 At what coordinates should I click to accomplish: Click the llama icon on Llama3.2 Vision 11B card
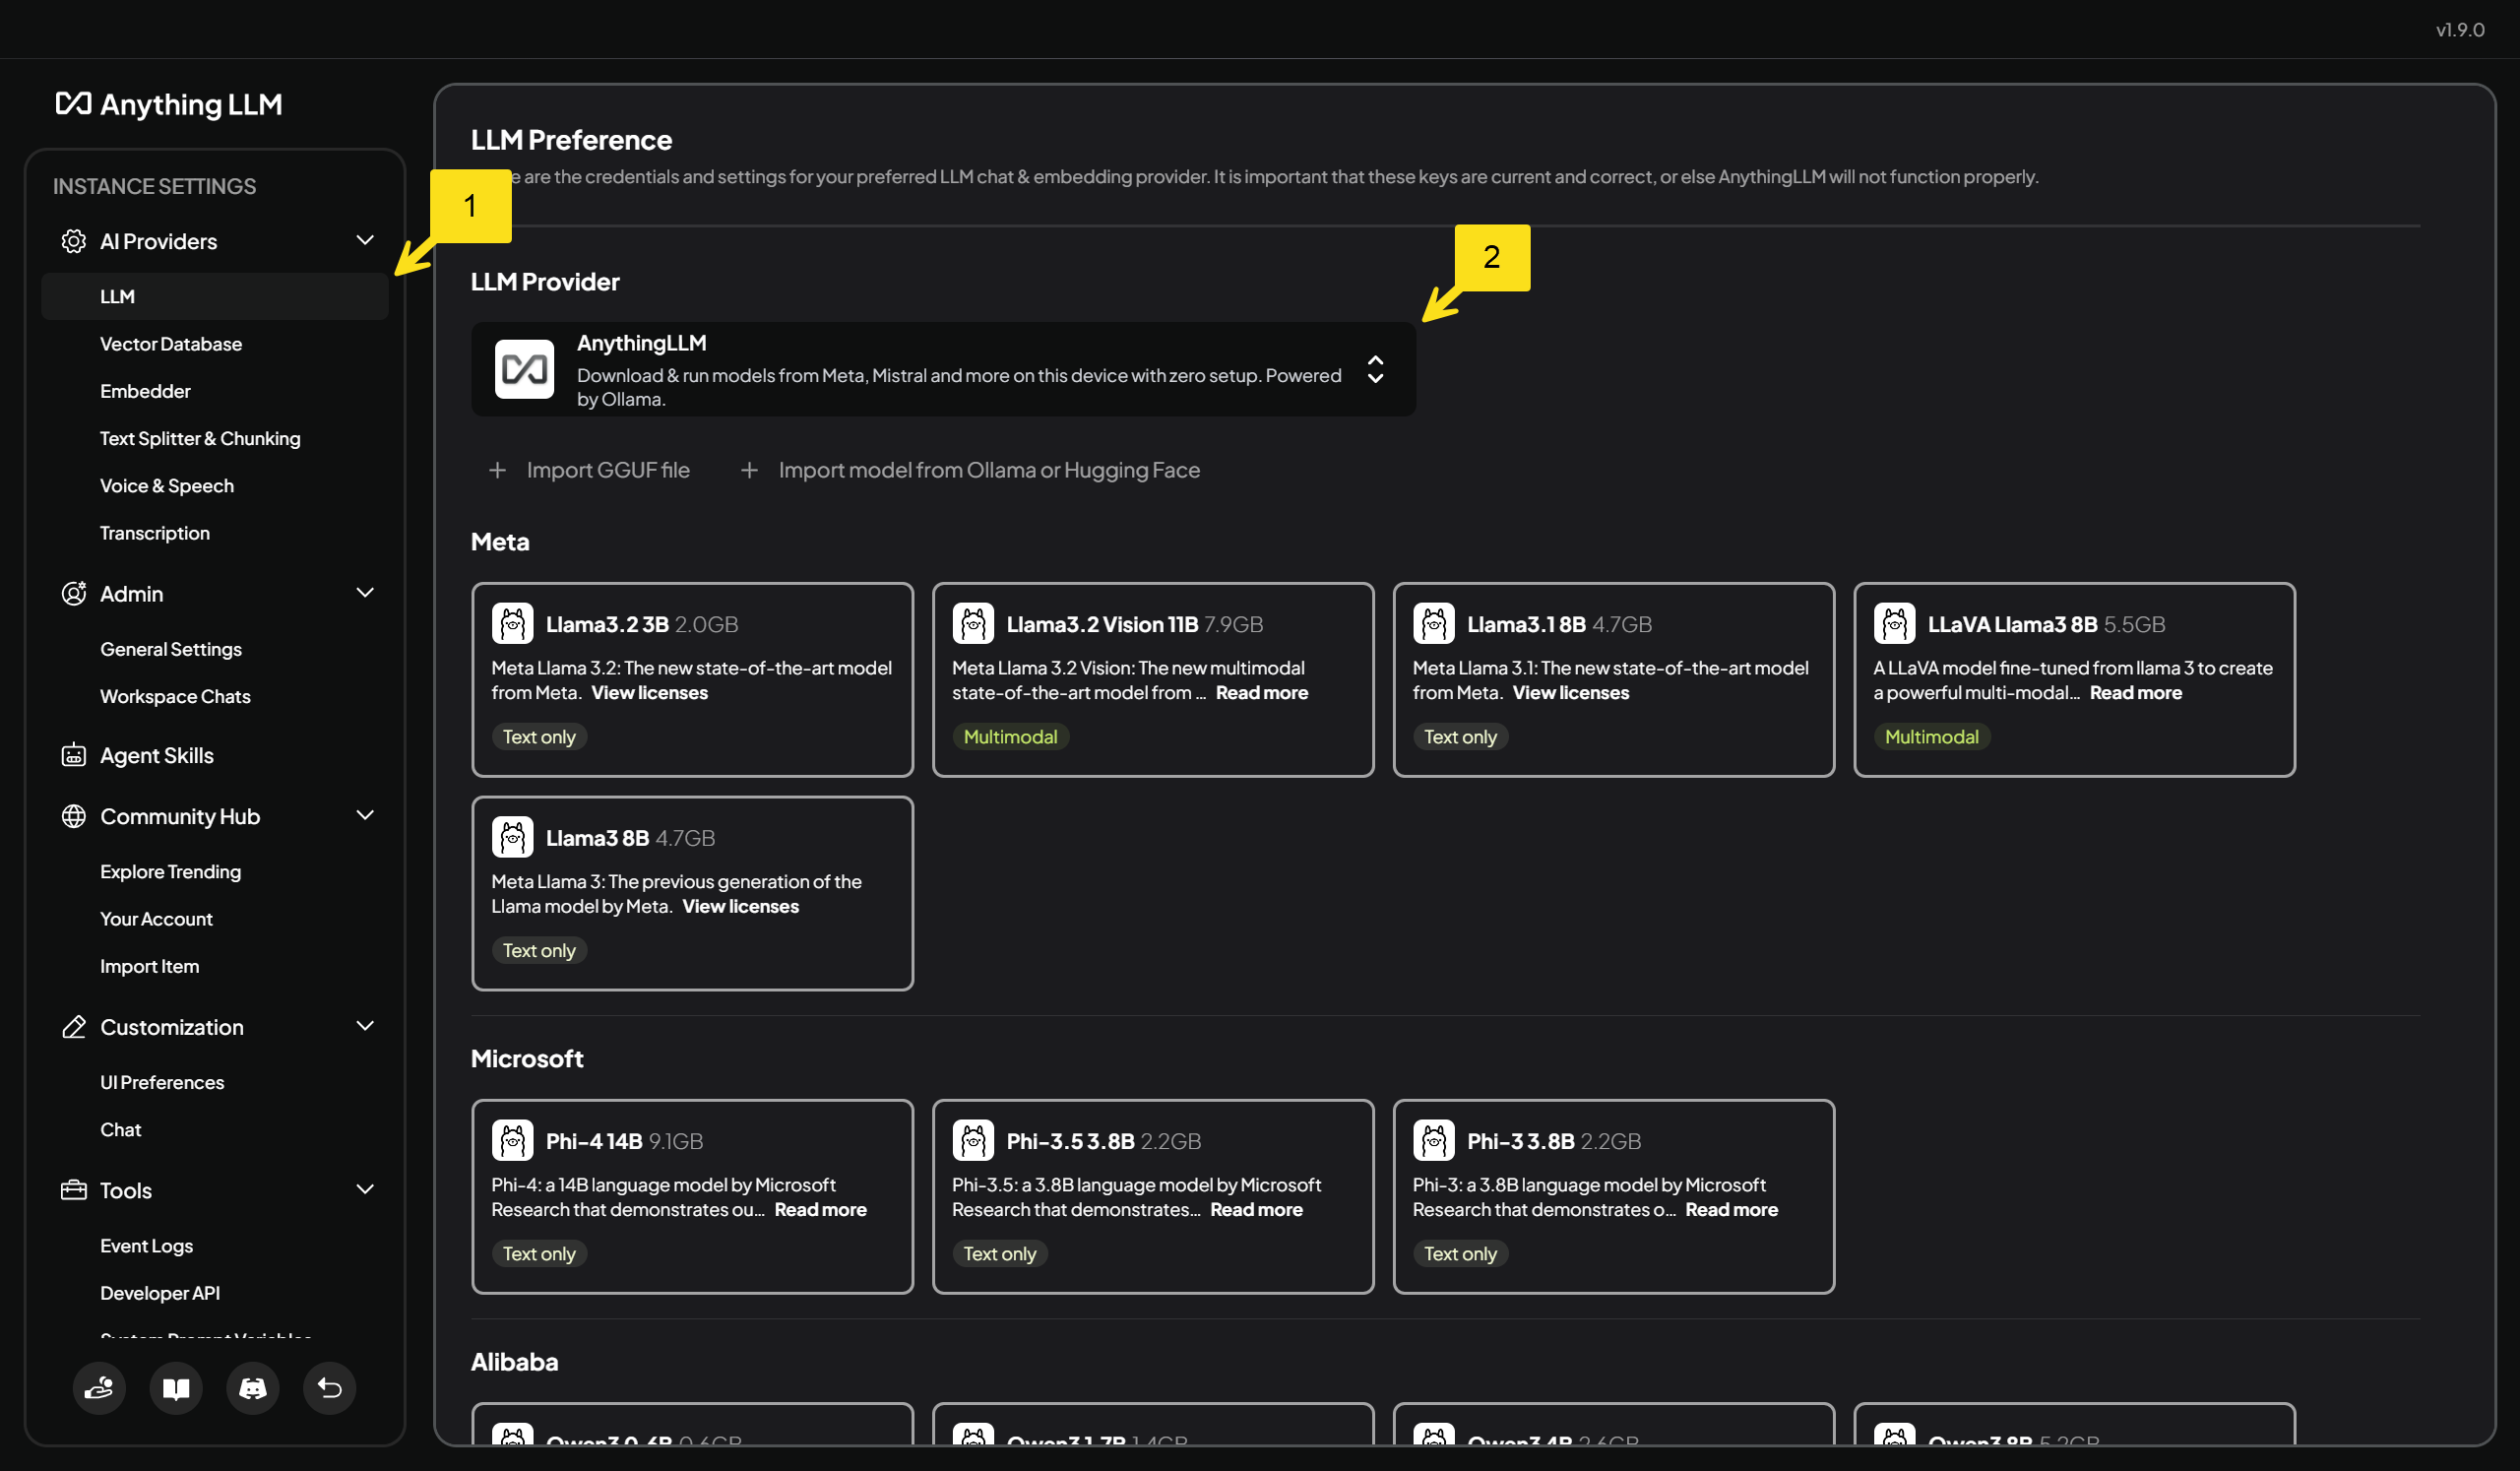[x=973, y=624]
